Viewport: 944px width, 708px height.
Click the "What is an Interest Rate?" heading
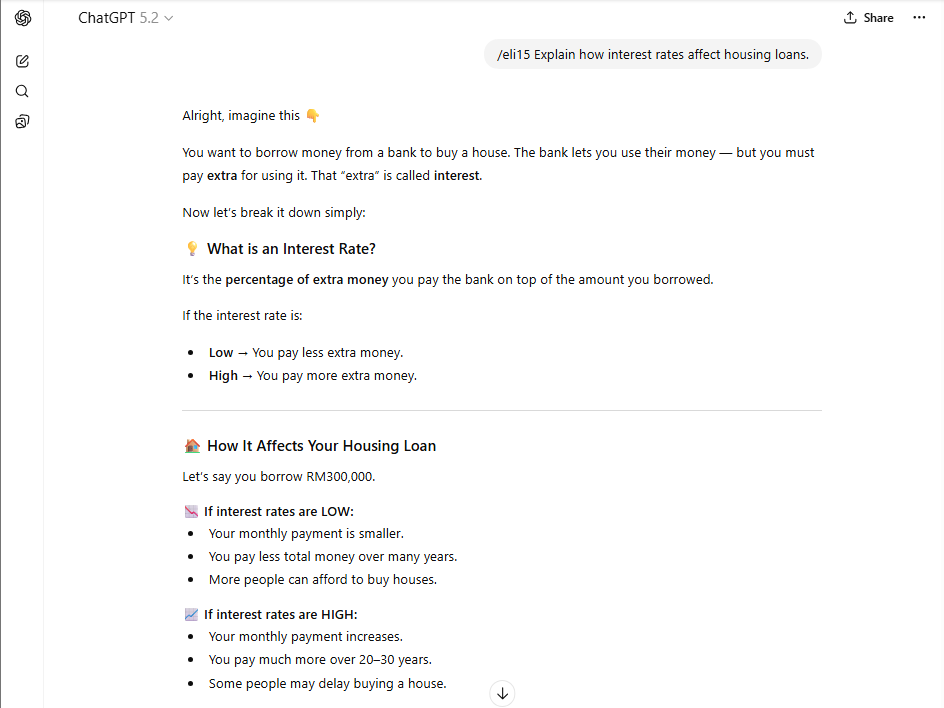pyautogui.click(x=291, y=249)
